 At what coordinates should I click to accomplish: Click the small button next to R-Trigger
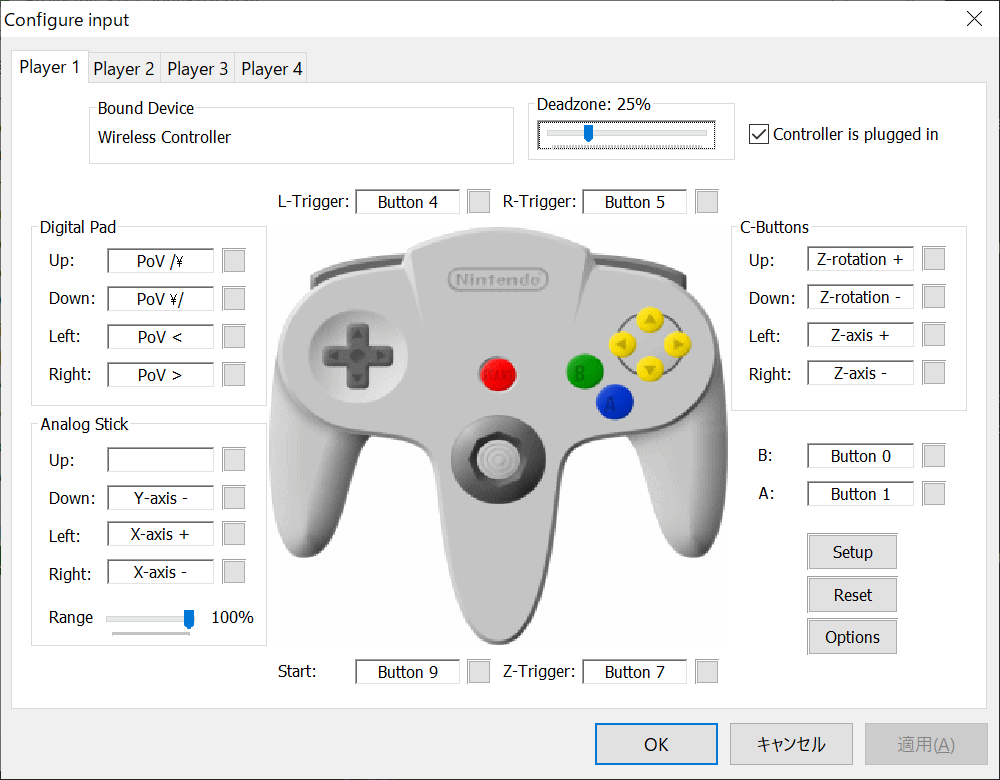(x=707, y=202)
